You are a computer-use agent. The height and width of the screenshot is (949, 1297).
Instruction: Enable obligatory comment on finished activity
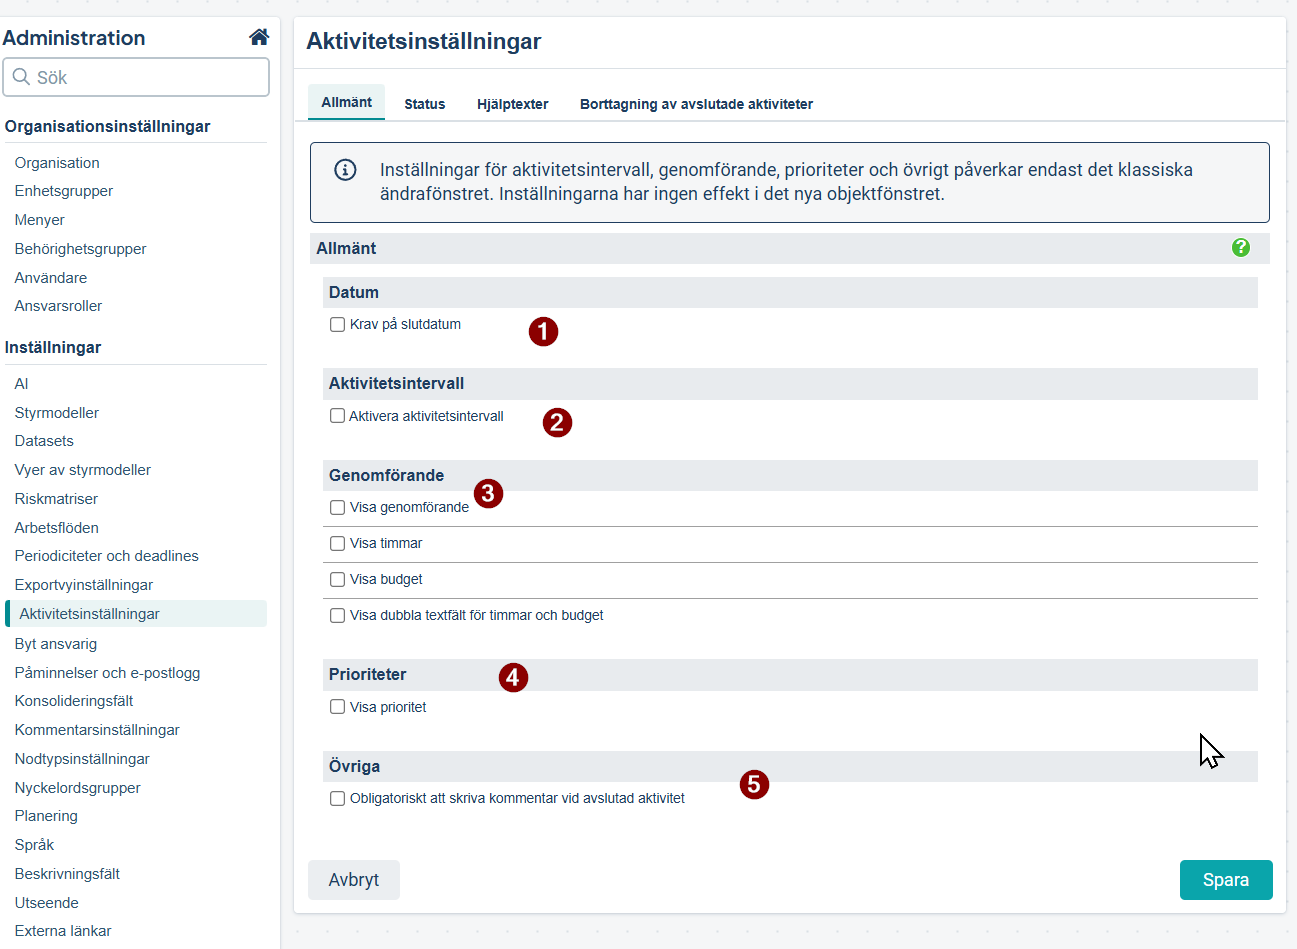[x=338, y=798]
